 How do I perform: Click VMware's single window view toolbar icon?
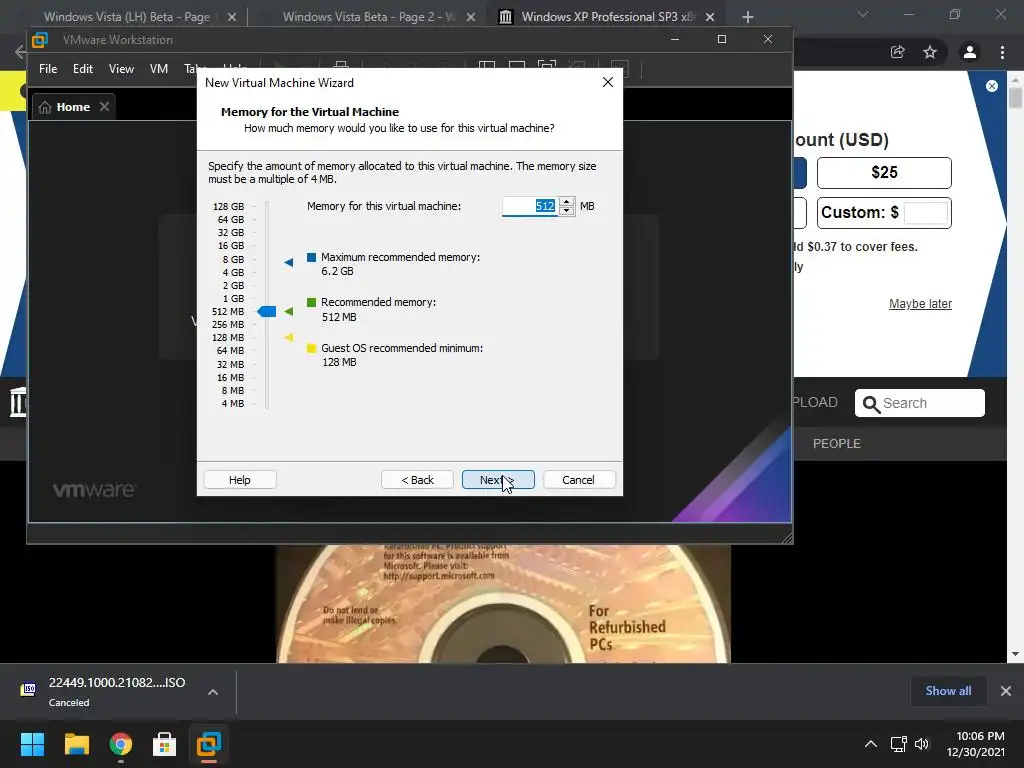(x=517, y=66)
